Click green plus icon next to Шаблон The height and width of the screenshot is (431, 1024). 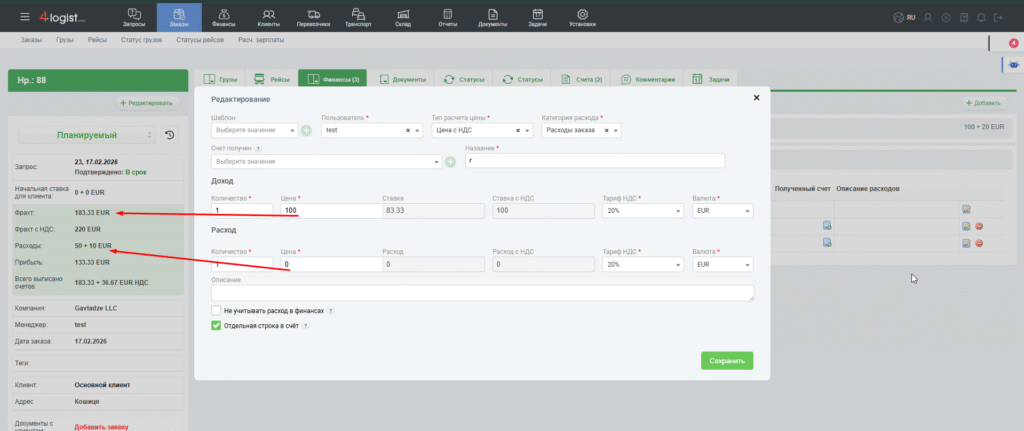[306, 130]
